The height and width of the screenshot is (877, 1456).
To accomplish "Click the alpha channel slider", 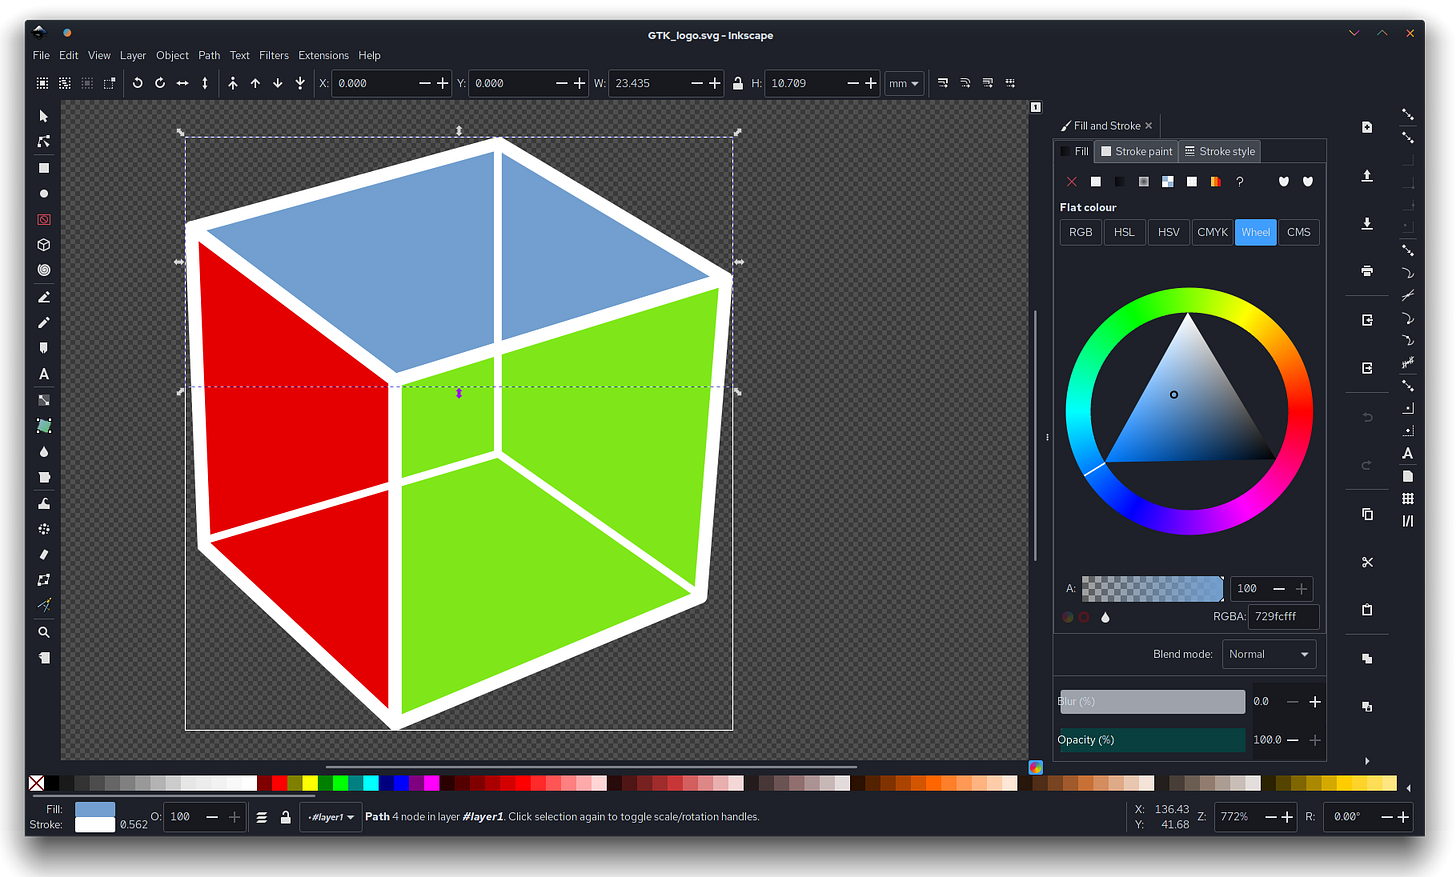I will [x=1152, y=589].
